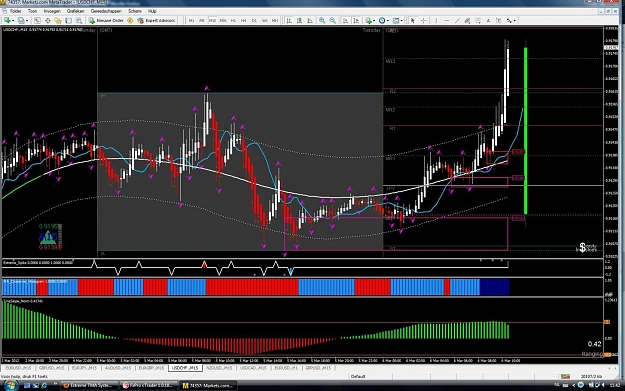Switch chart to D1 timeframe
The height and width of the screenshot is (391, 625).
[254, 20]
